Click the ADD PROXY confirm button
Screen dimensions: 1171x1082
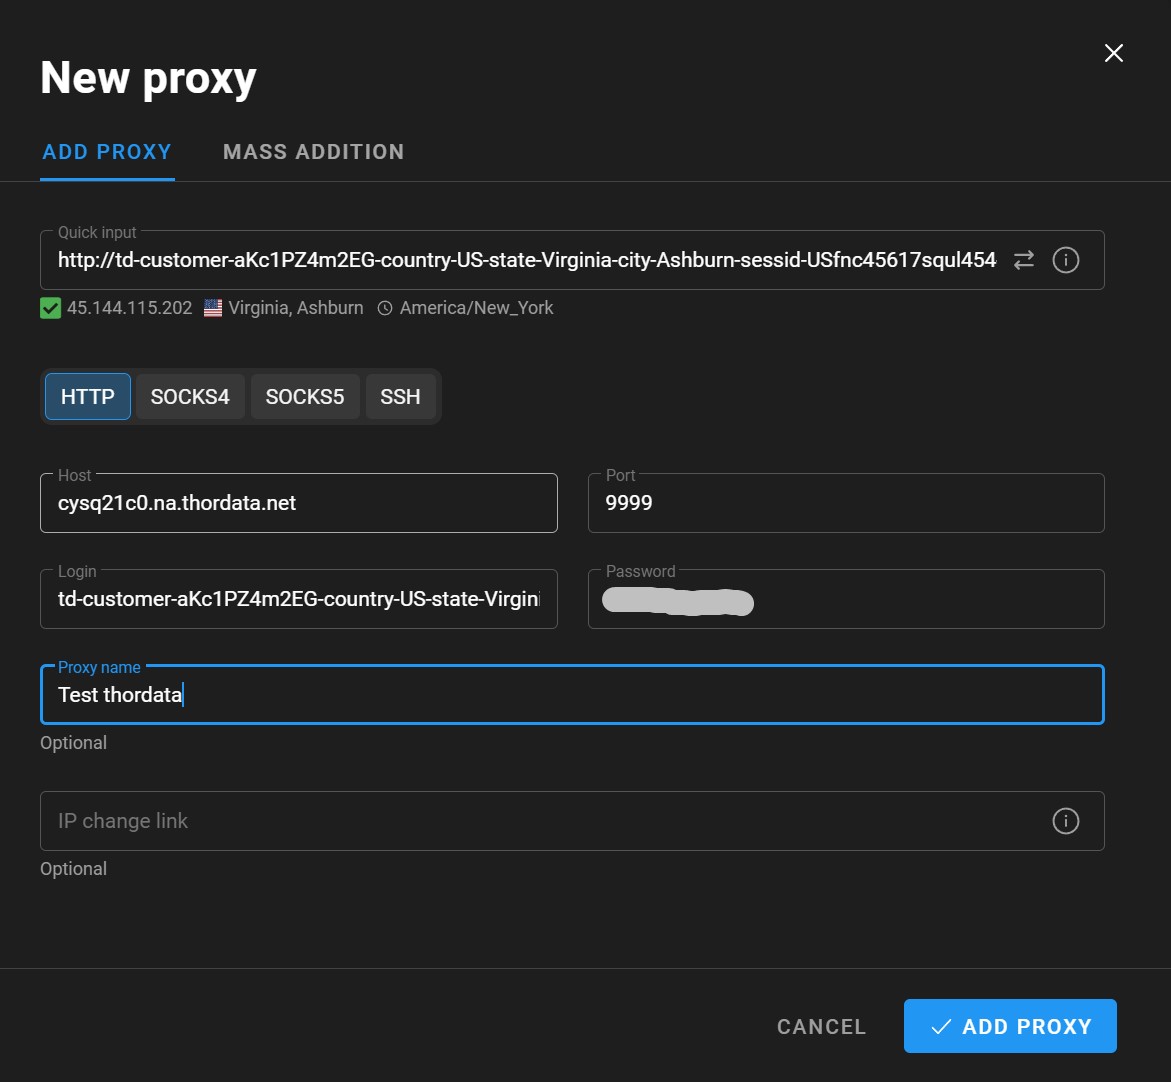click(x=1010, y=1026)
